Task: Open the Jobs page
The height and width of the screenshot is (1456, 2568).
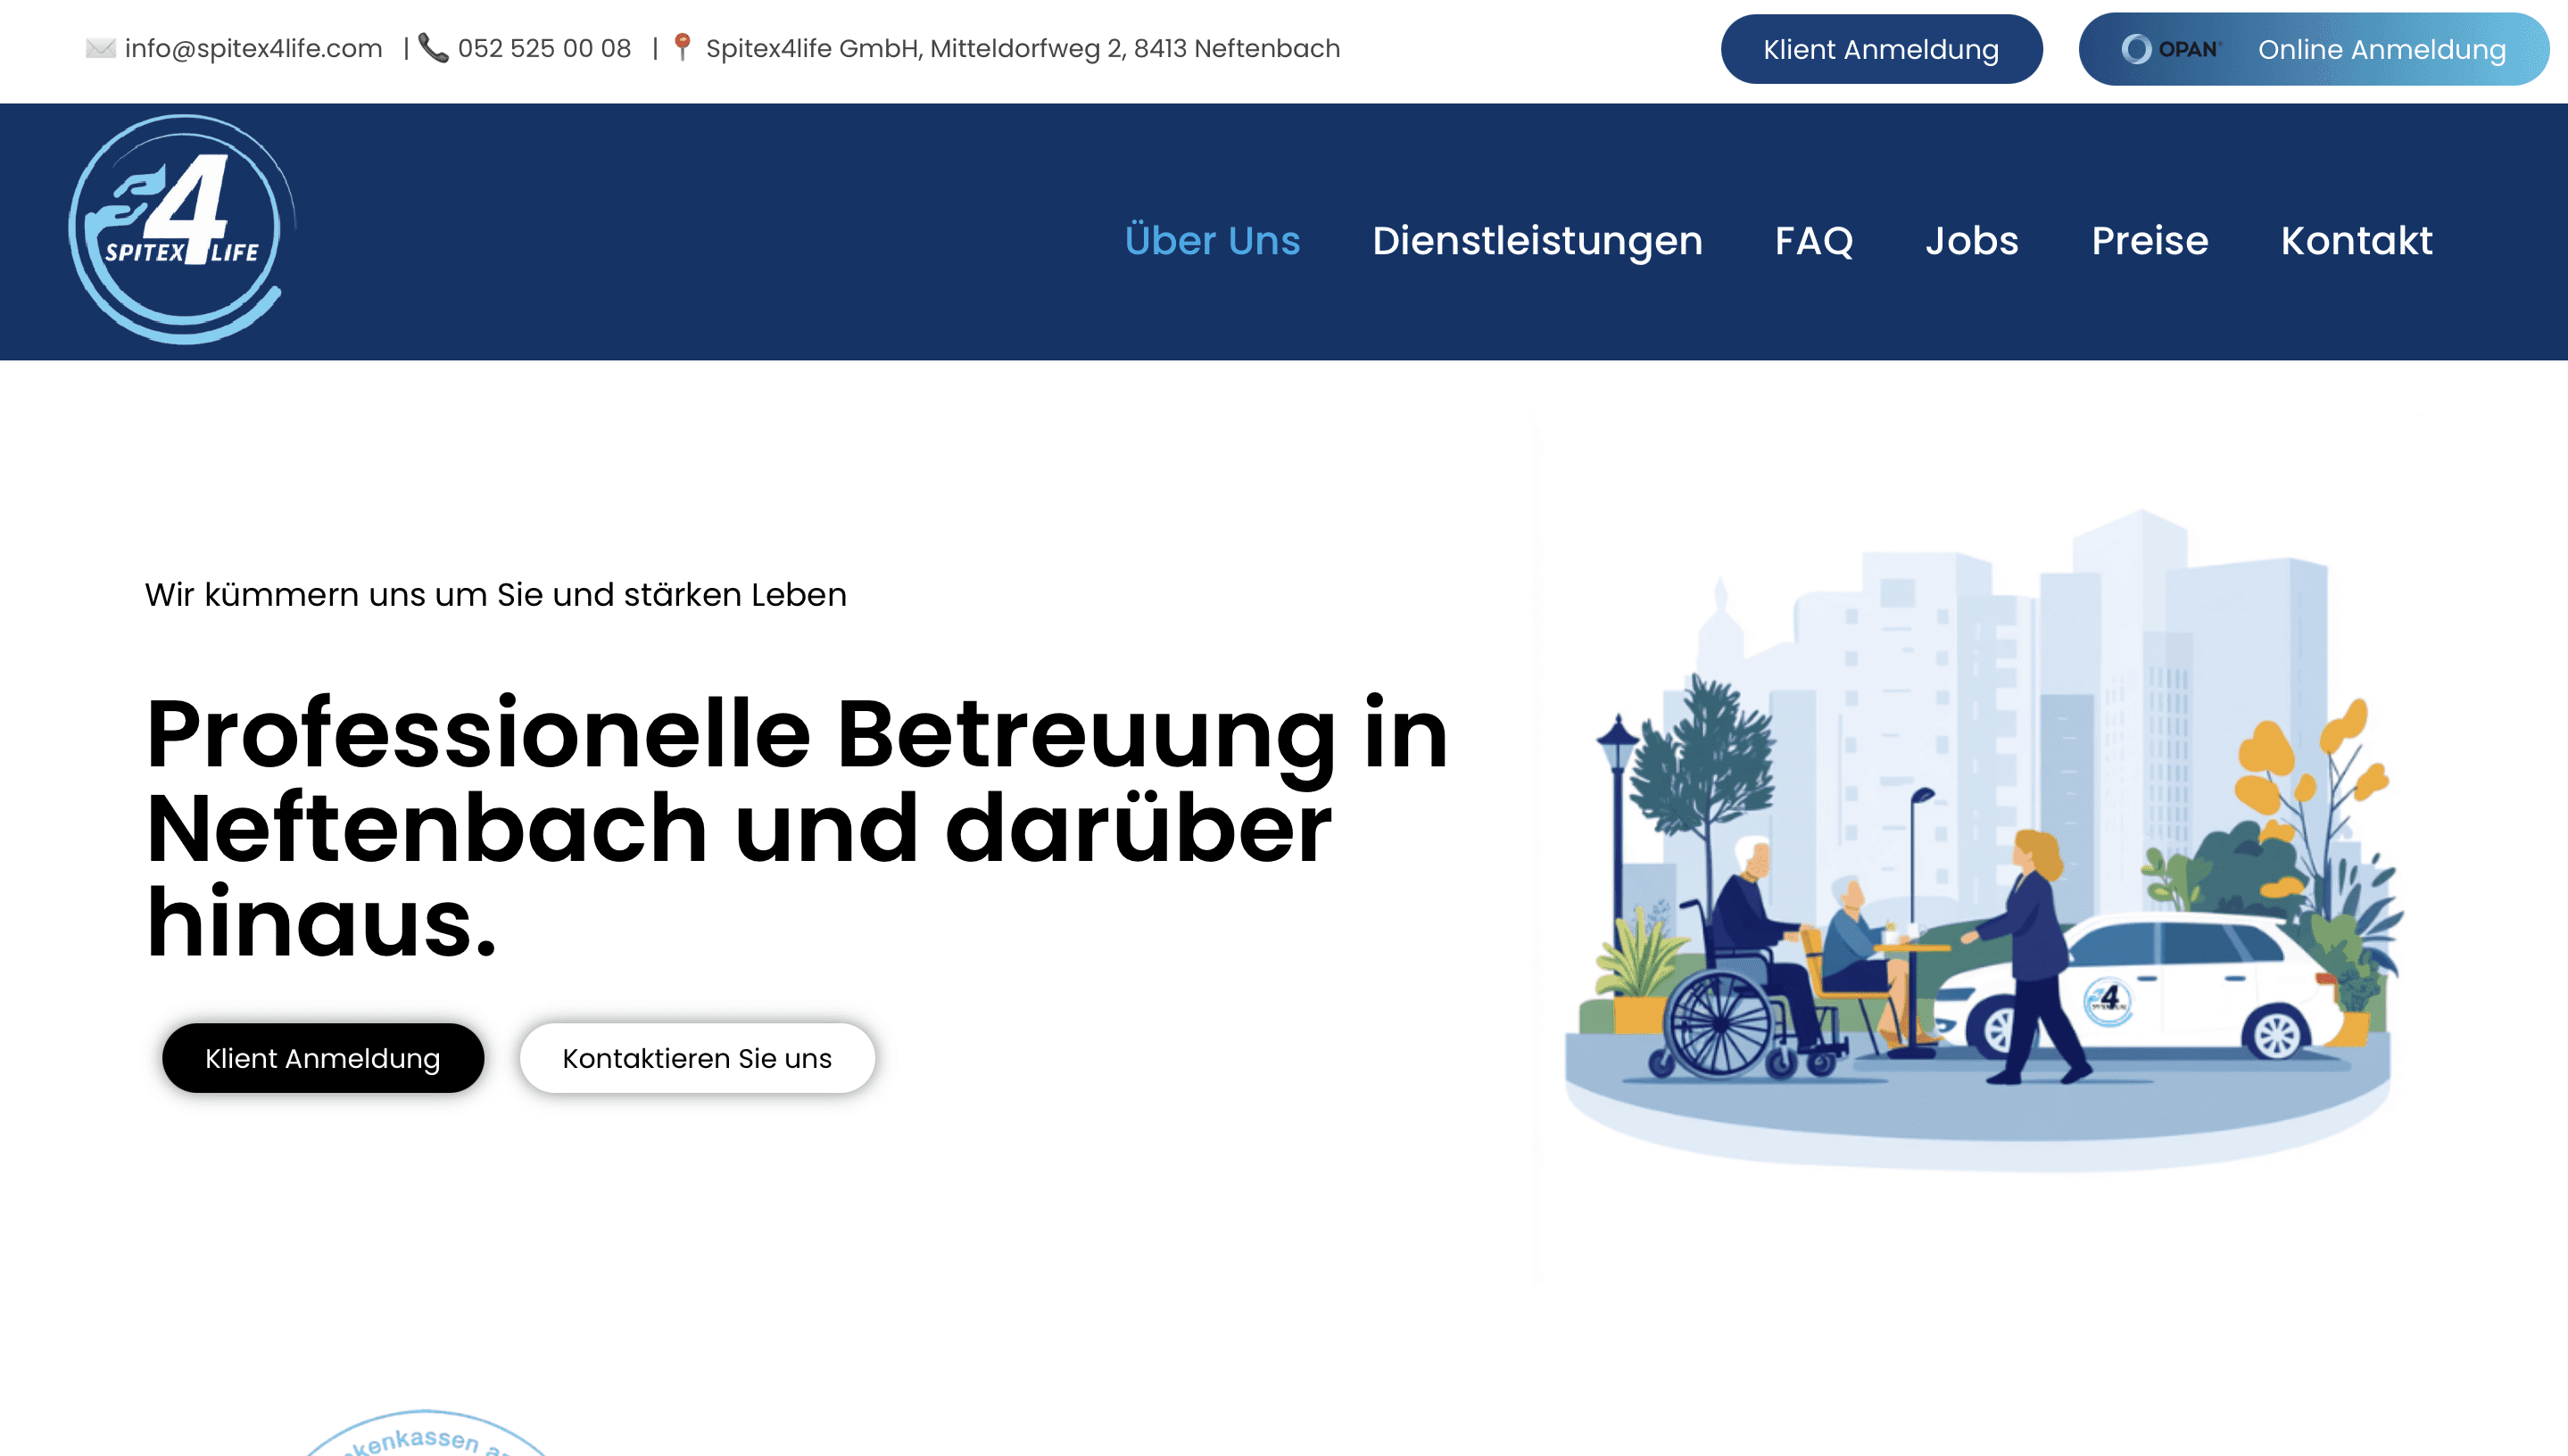Action: [x=1972, y=240]
